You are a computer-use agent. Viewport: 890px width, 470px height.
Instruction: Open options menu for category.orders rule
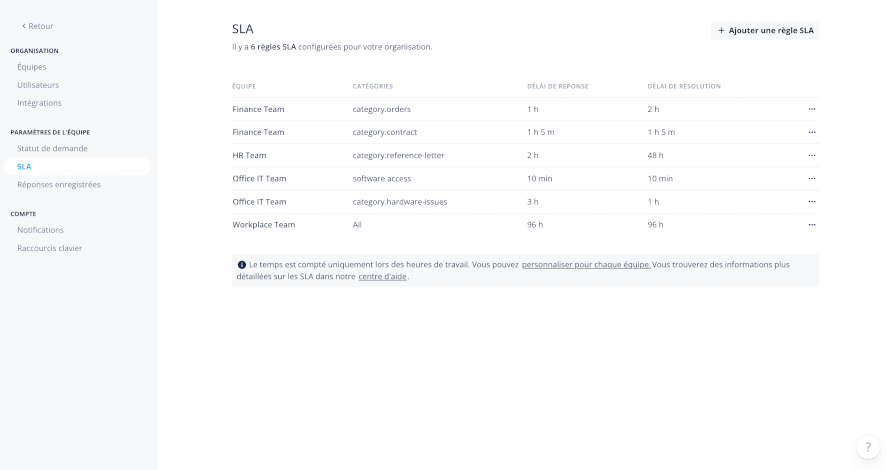(812, 109)
